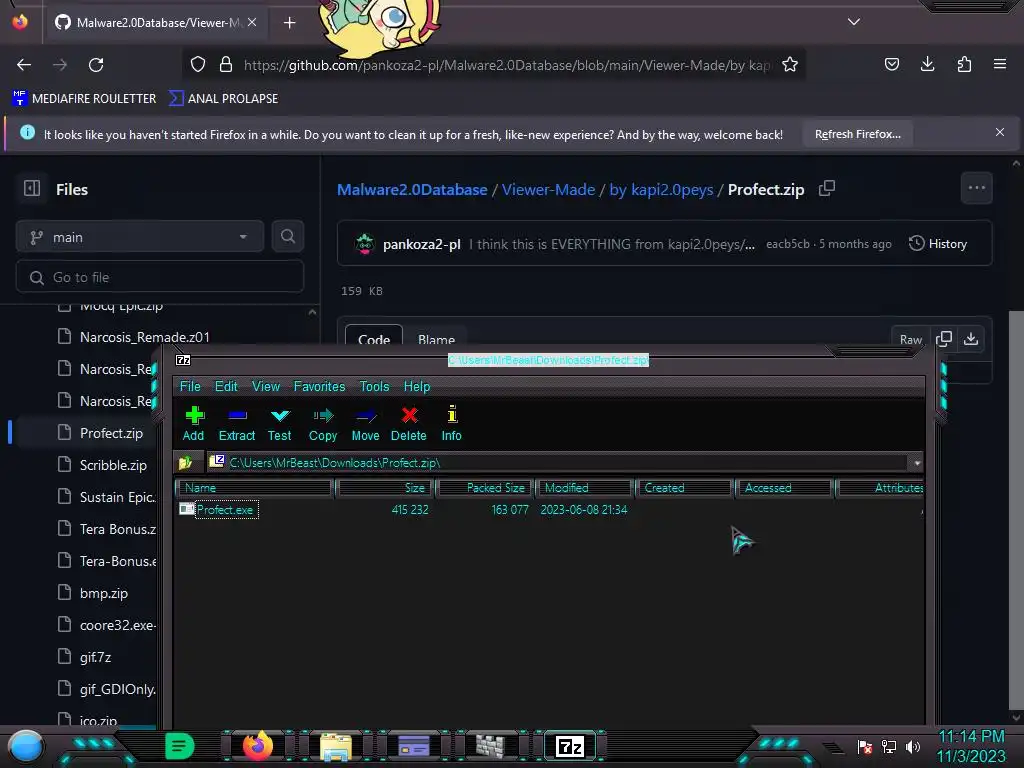
Task: Click the Refresh Firefox... button
Action: (857, 134)
